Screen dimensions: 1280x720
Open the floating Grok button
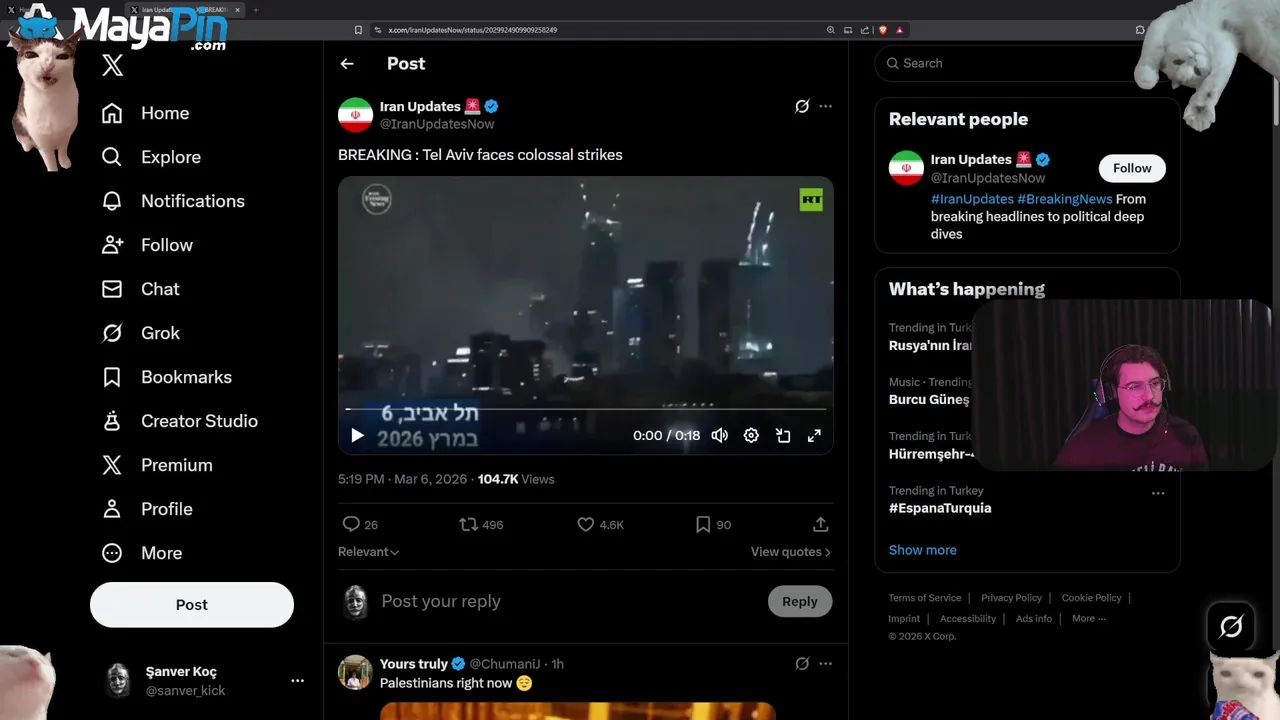pos(1231,626)
